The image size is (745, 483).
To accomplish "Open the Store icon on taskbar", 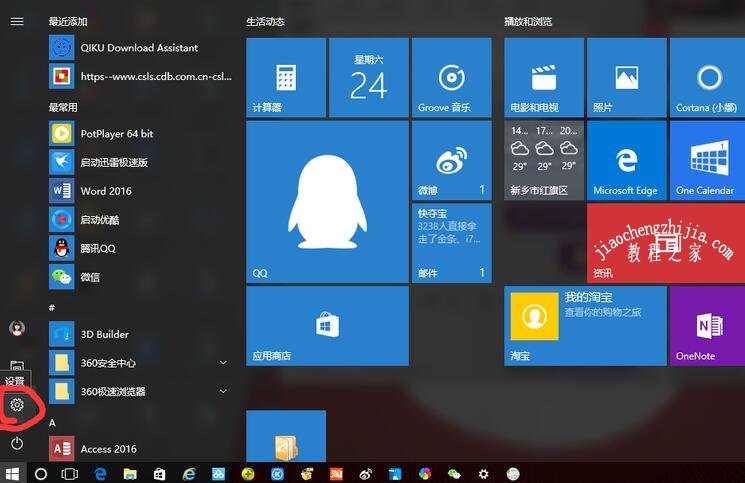I will [160, 474].
